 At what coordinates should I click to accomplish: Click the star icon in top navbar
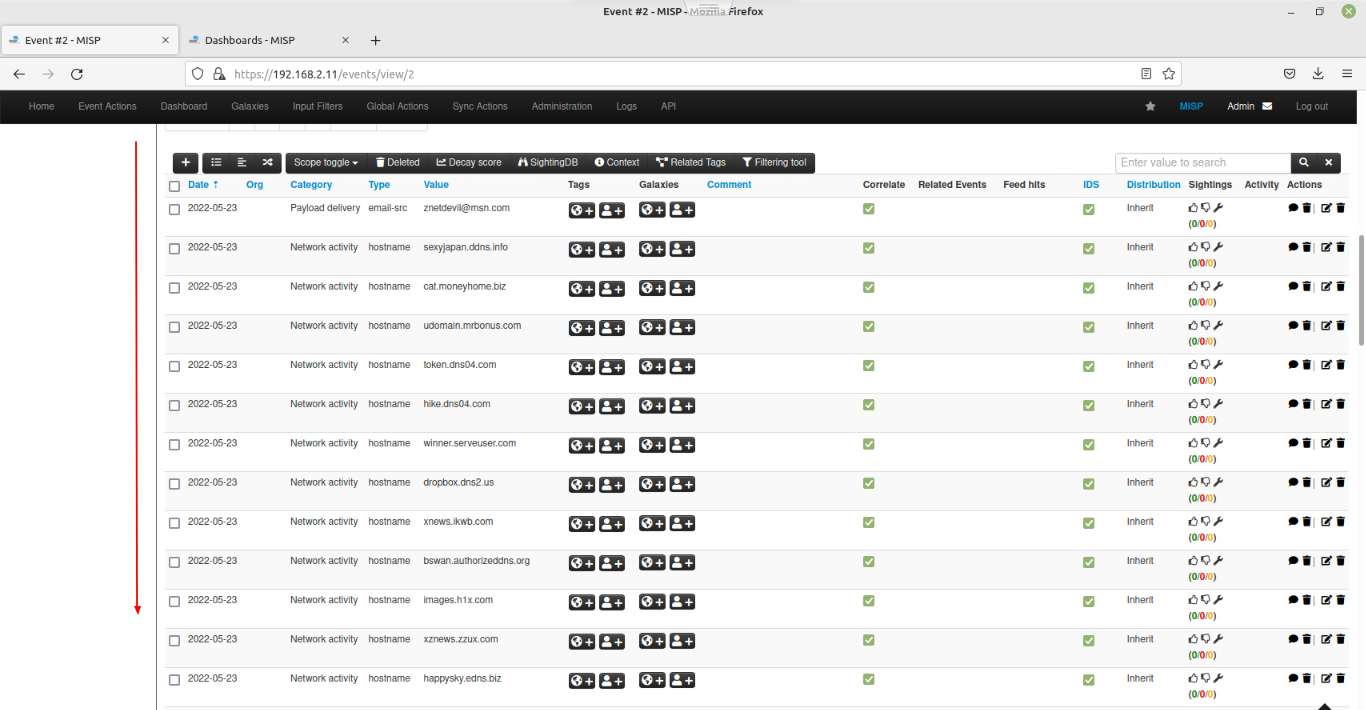pos(1150,106)
